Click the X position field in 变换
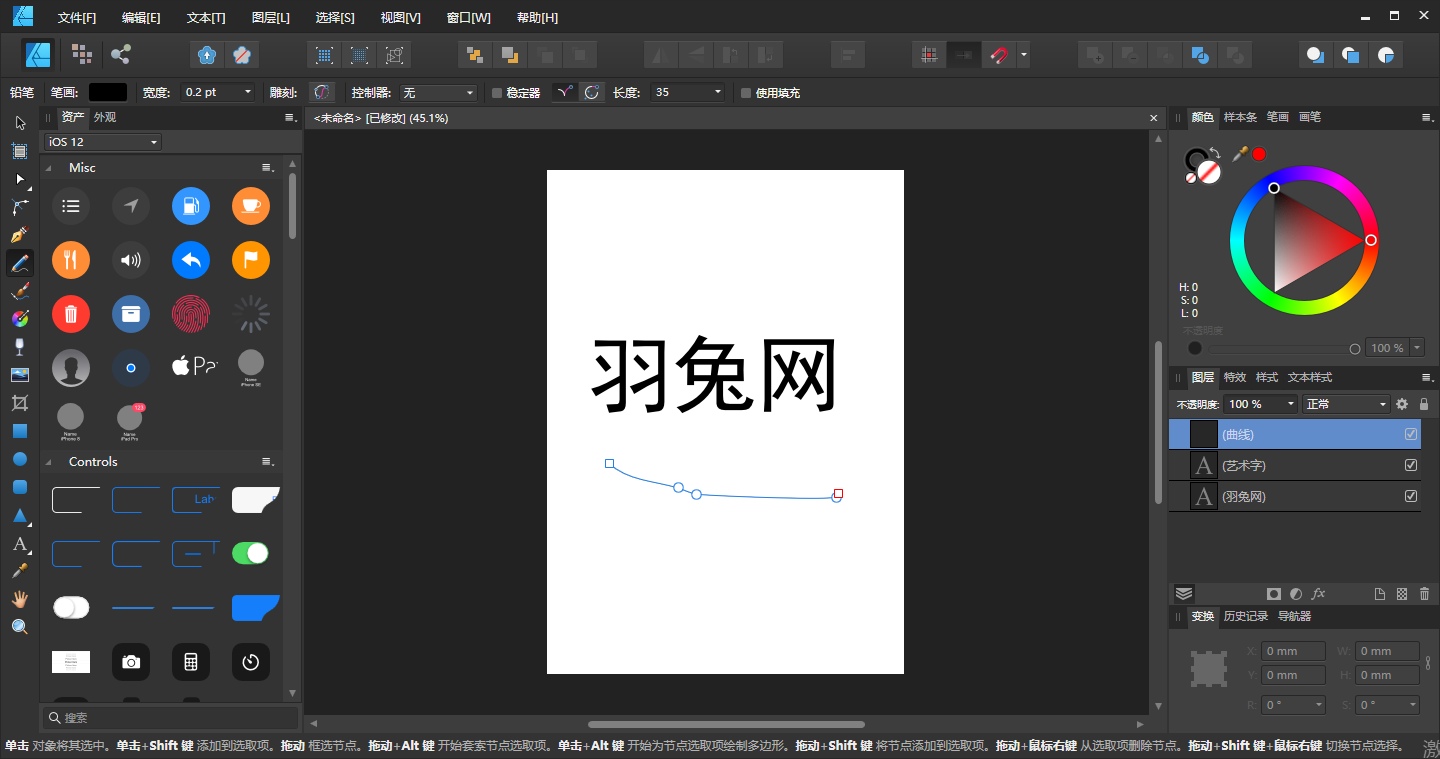This screenshot has width=1440, height=759. pos(1293,651)
